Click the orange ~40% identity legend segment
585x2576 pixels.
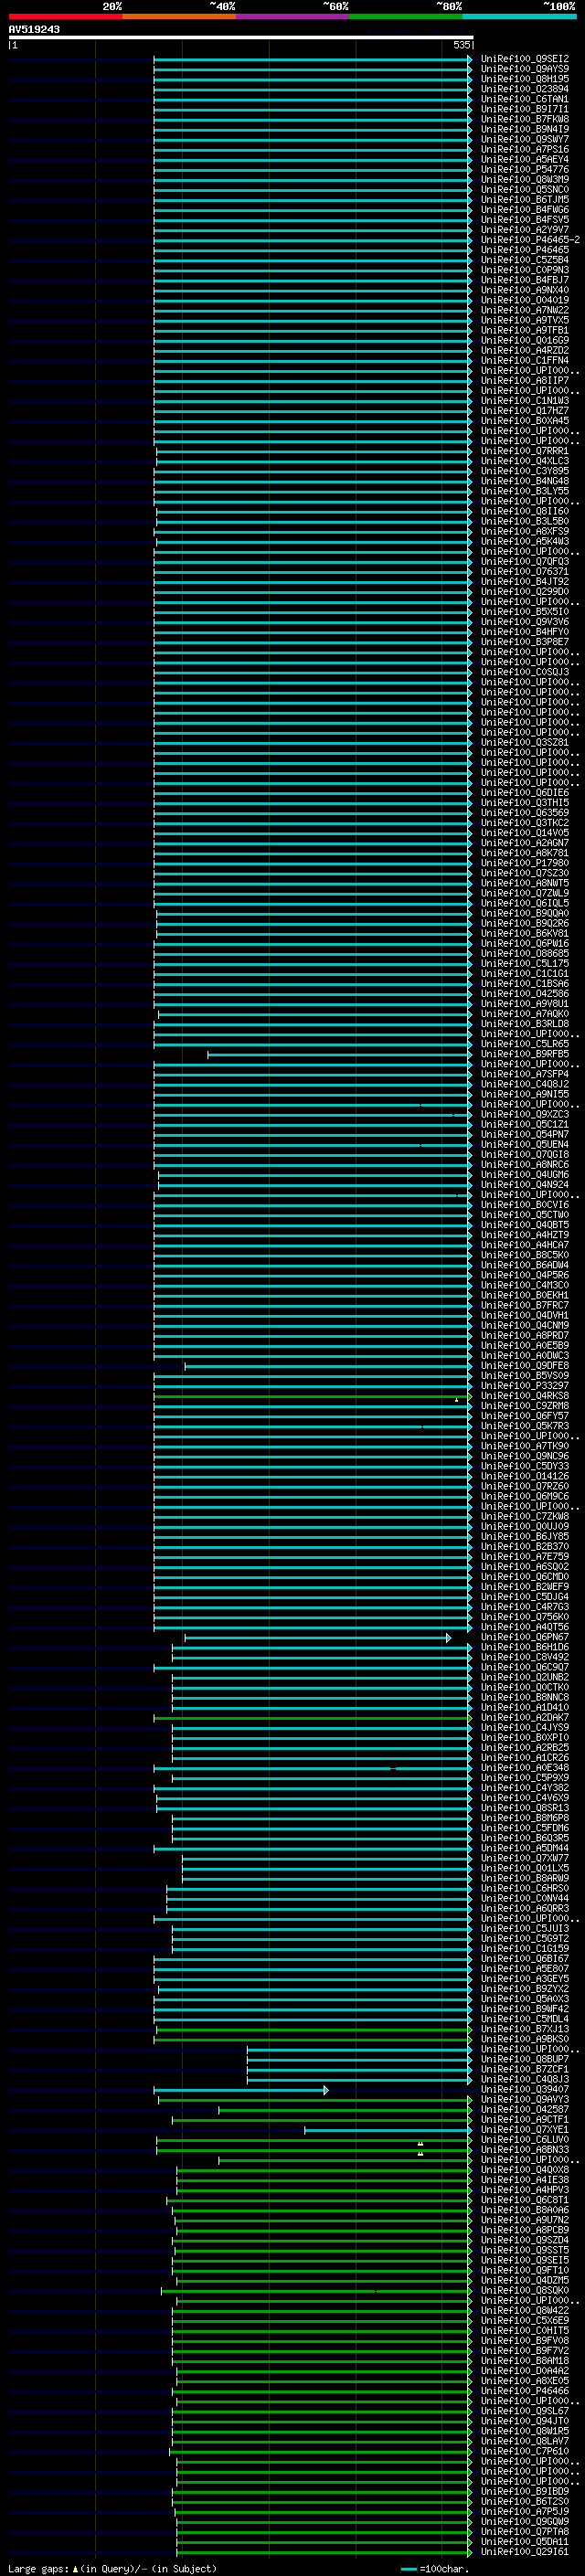(179, 16)
